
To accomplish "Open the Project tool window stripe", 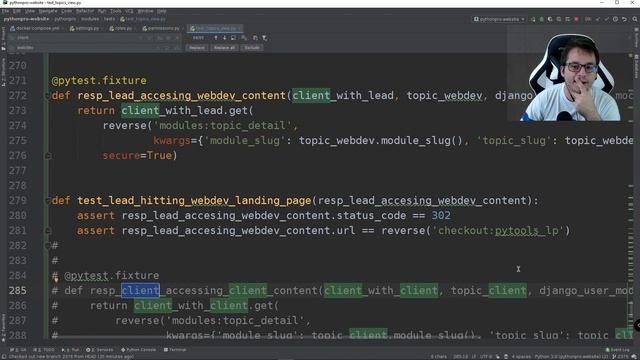I will pyautogui.click(x=3, y=39).
